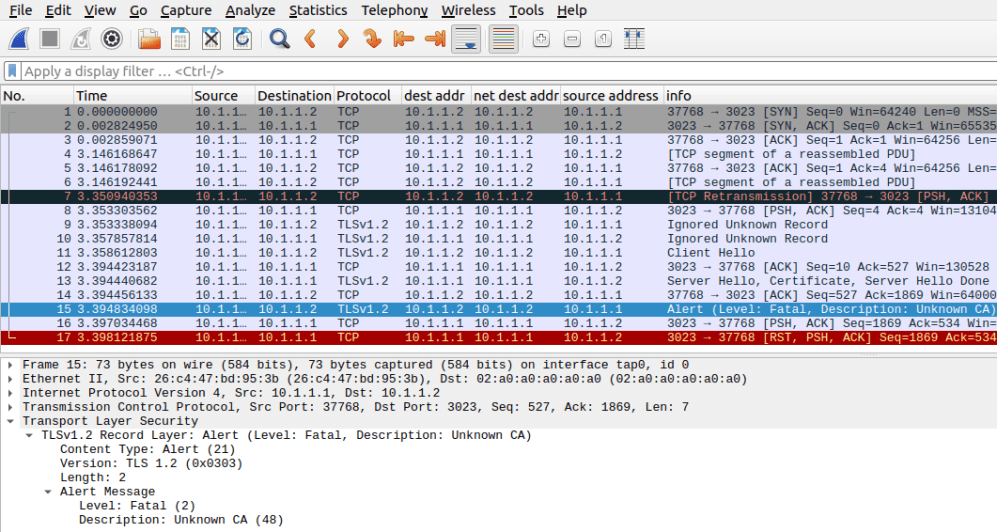Reload the capture file icon

tap(242, 39)
